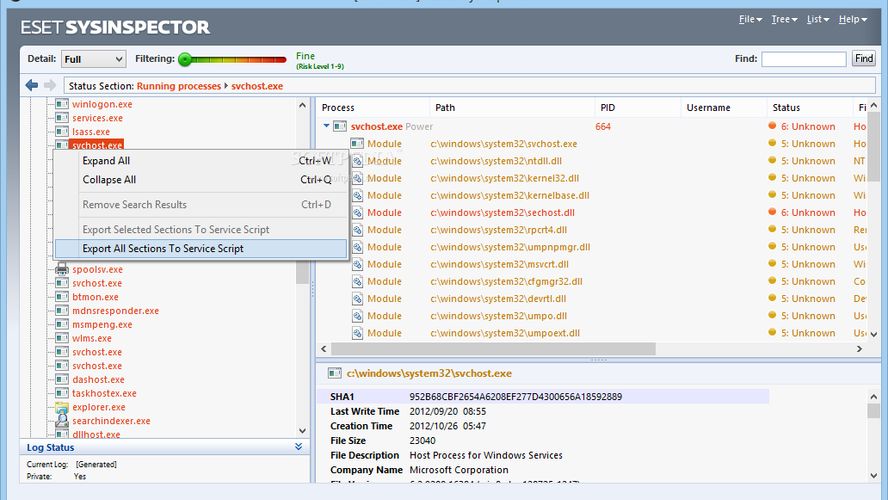
Task: Select mdnsresponder.exe in the process tree
Action: click(x=116, y=310)
